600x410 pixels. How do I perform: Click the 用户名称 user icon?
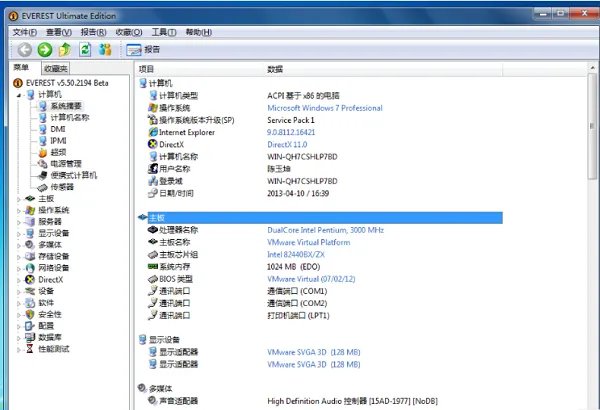point(153,168)
